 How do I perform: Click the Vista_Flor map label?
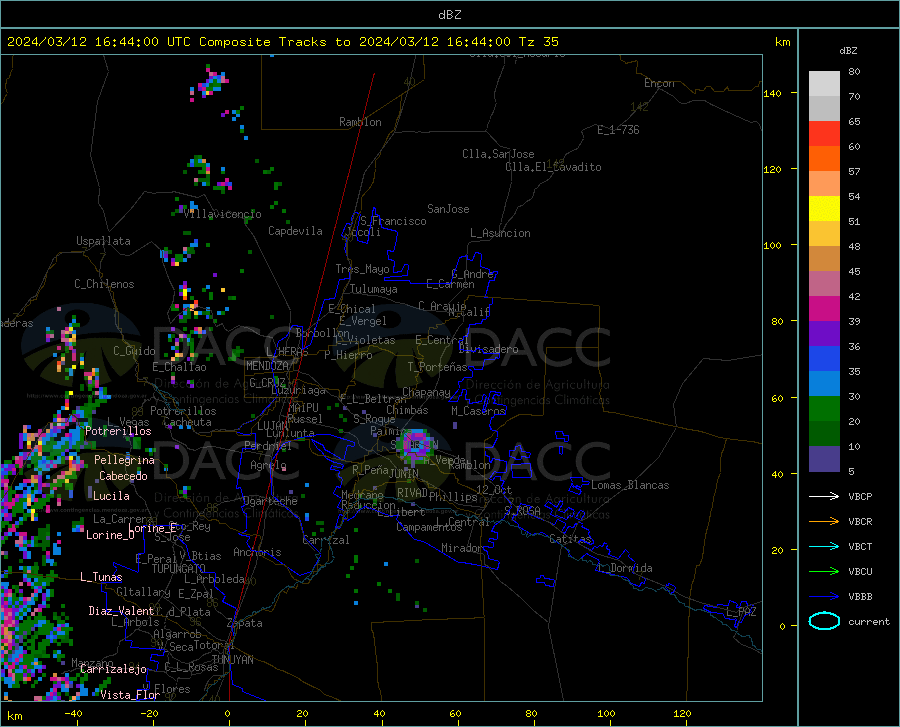[130, 695]
